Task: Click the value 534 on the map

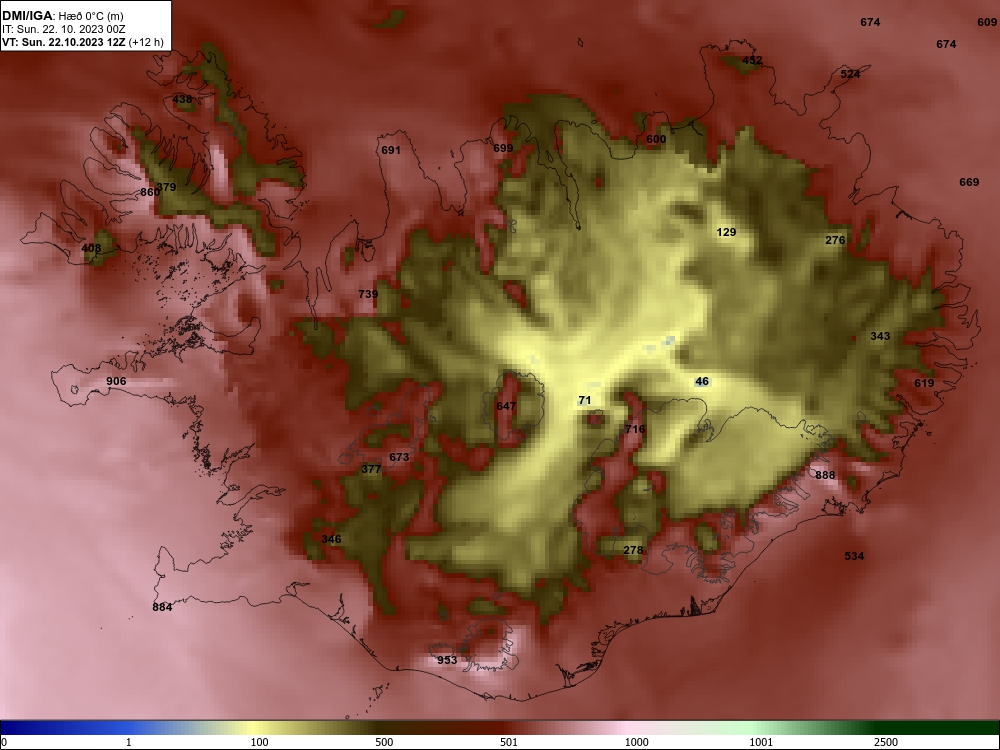Action: 854,556
